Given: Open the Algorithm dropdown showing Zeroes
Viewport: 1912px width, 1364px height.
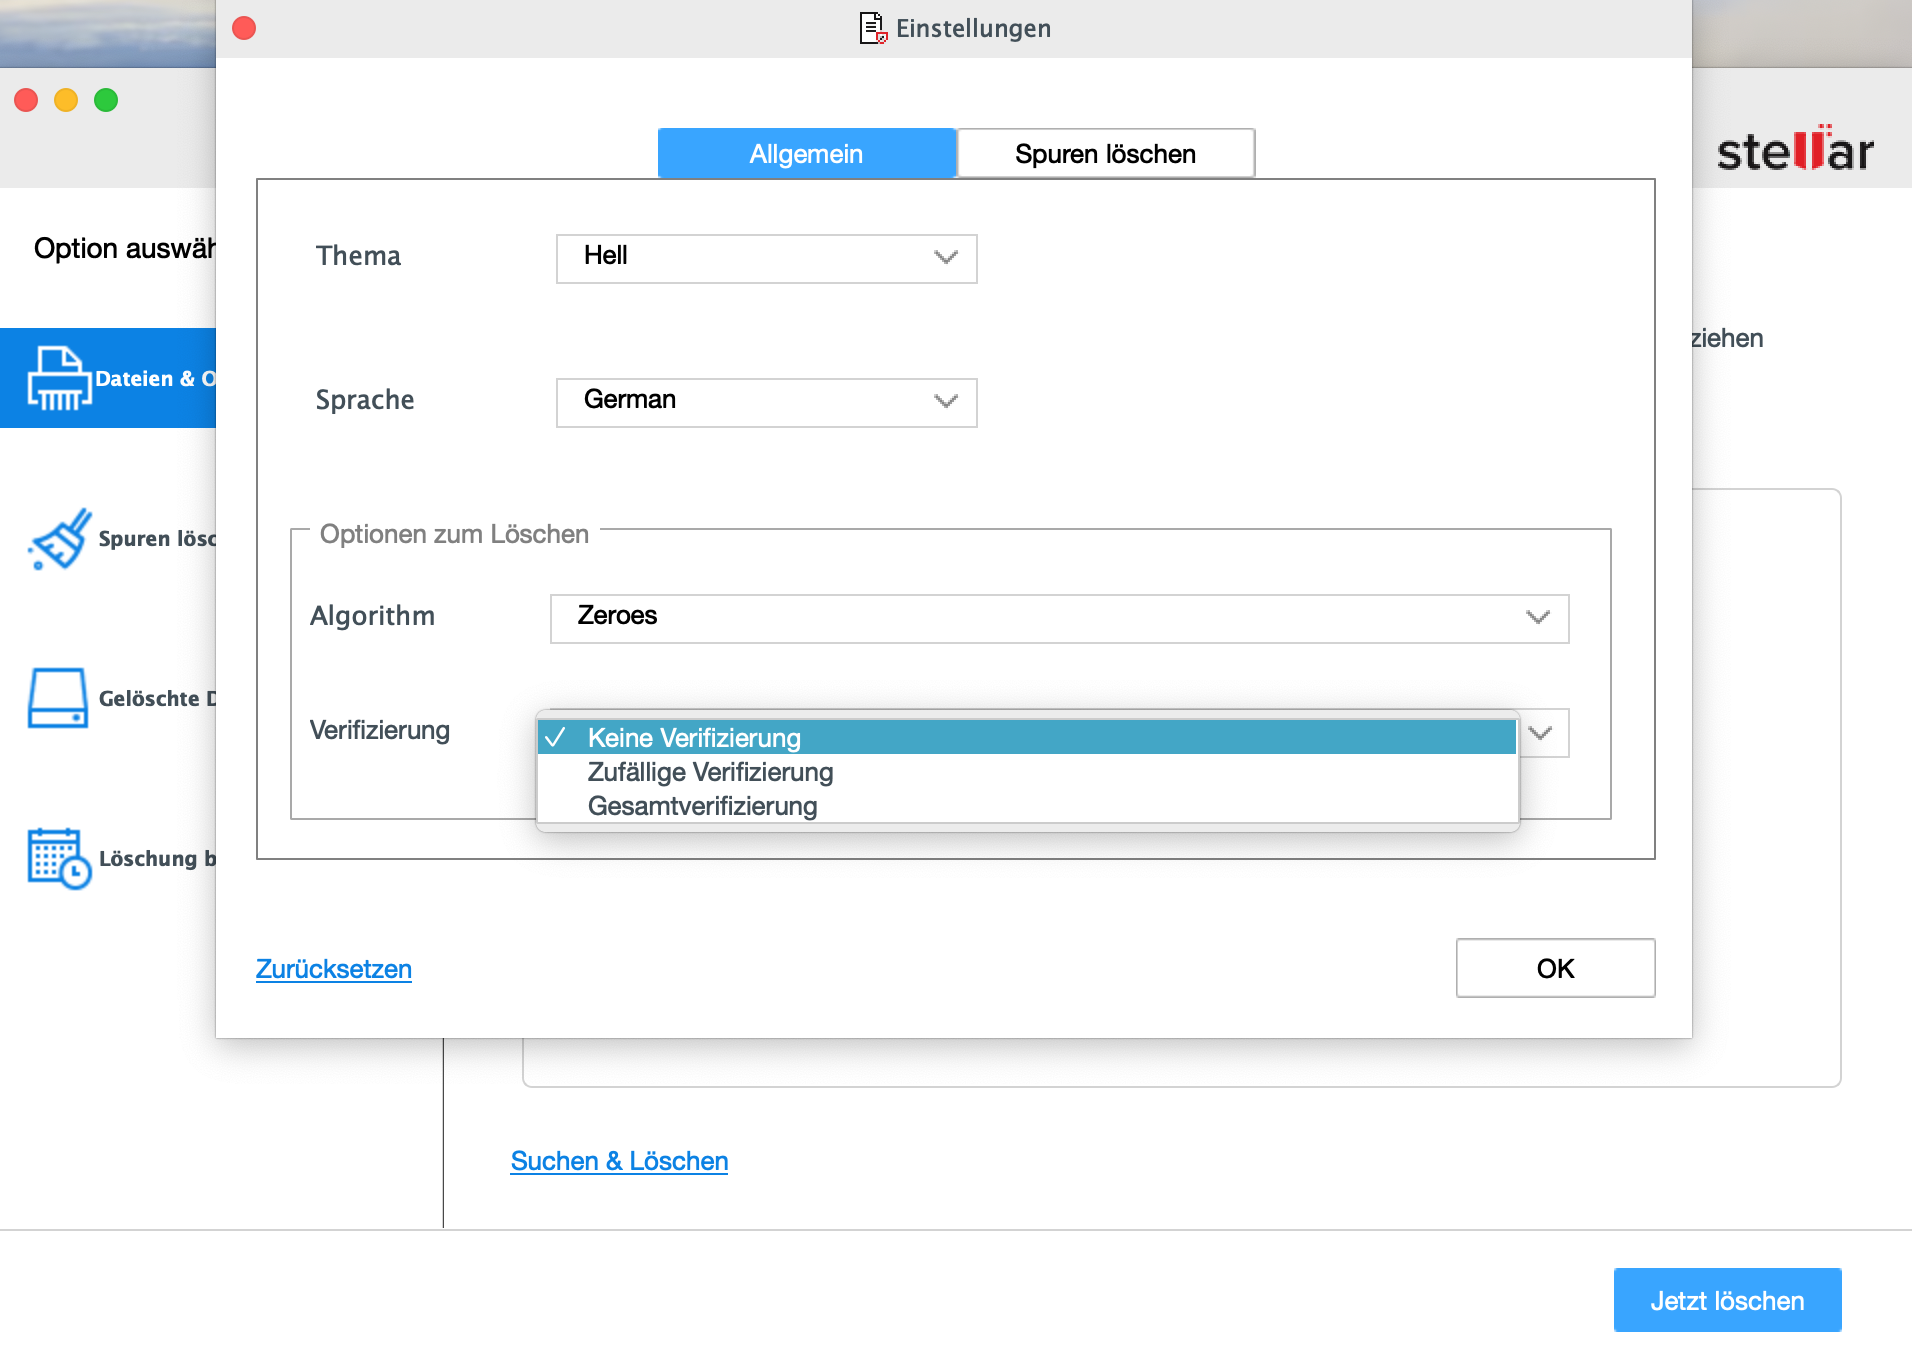Looking at the screenshot, I should coord(1059,618).
